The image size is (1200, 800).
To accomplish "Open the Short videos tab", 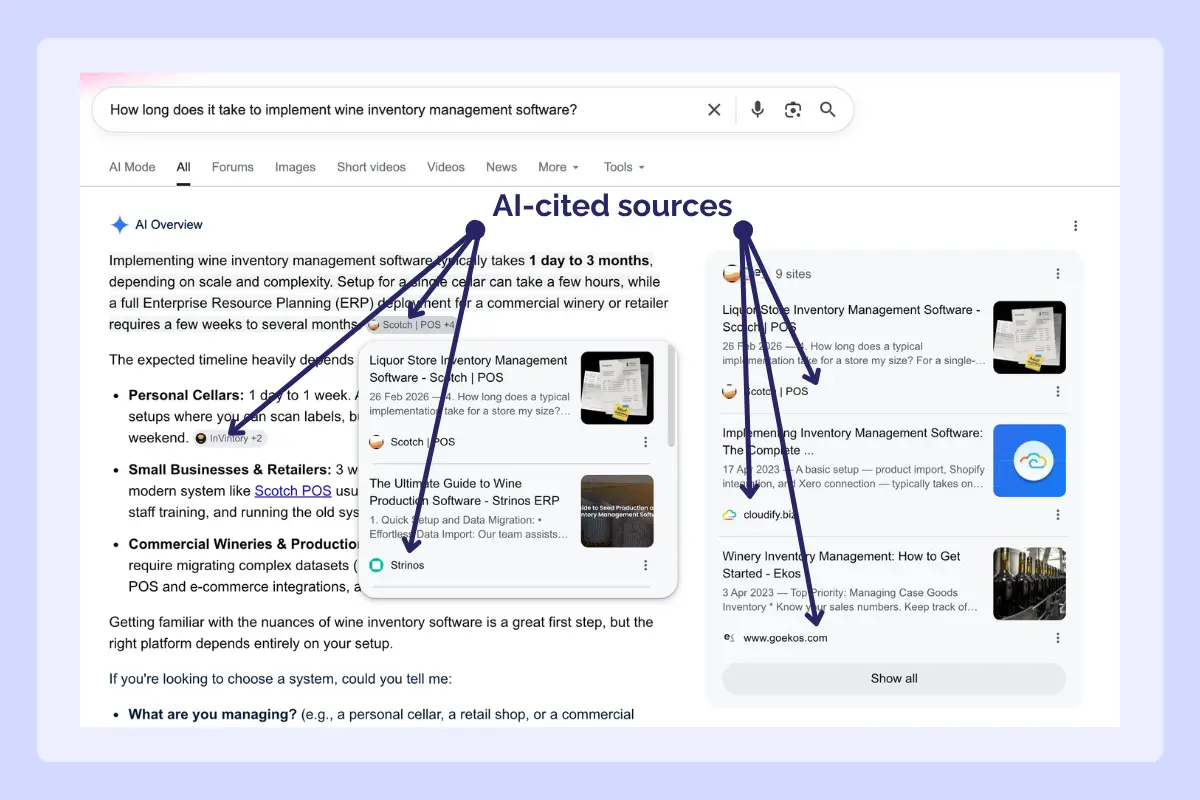I will click(371, 167).
